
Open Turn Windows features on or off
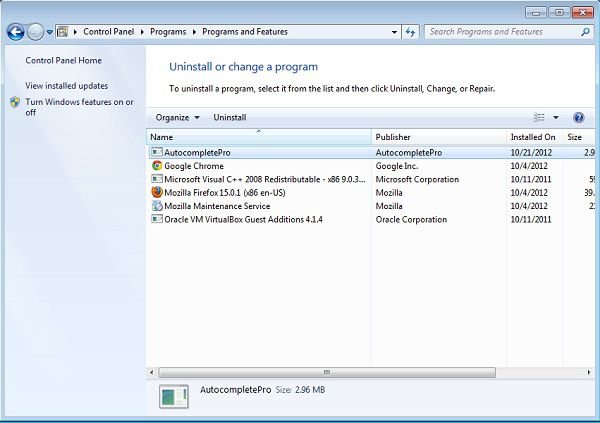(79, 107)
